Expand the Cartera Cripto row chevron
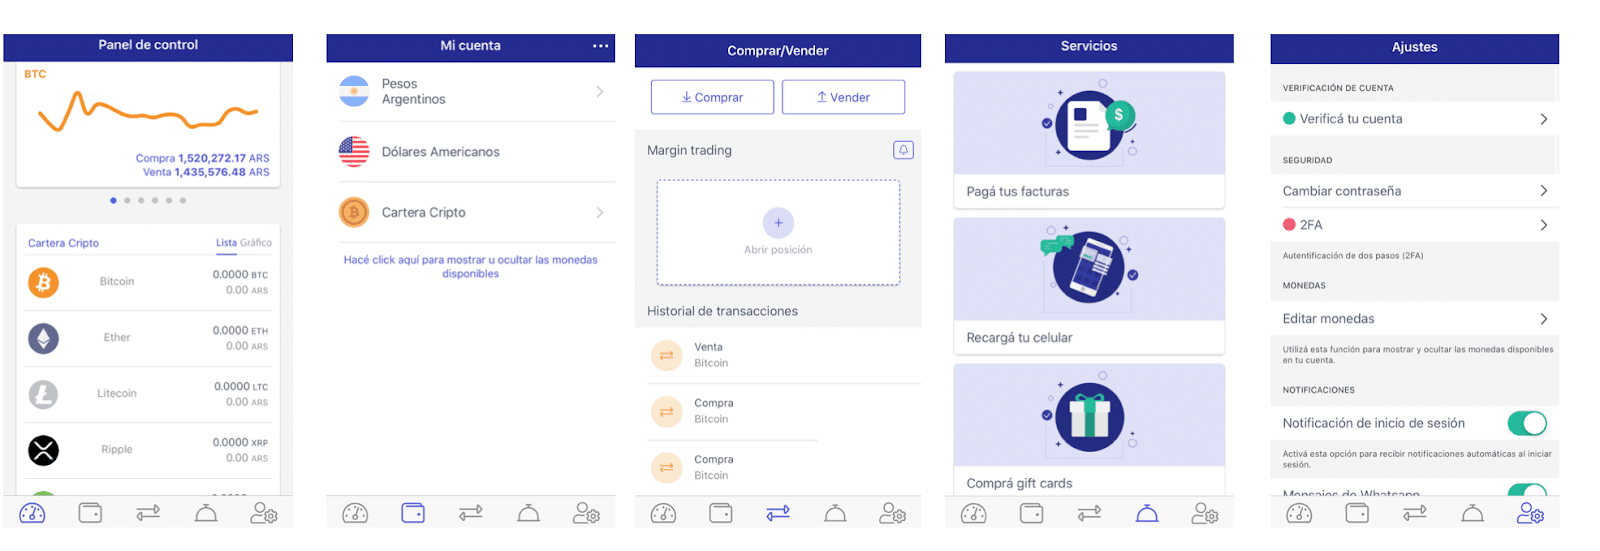Screen dimensions: 1600x551 coord(600,212)
